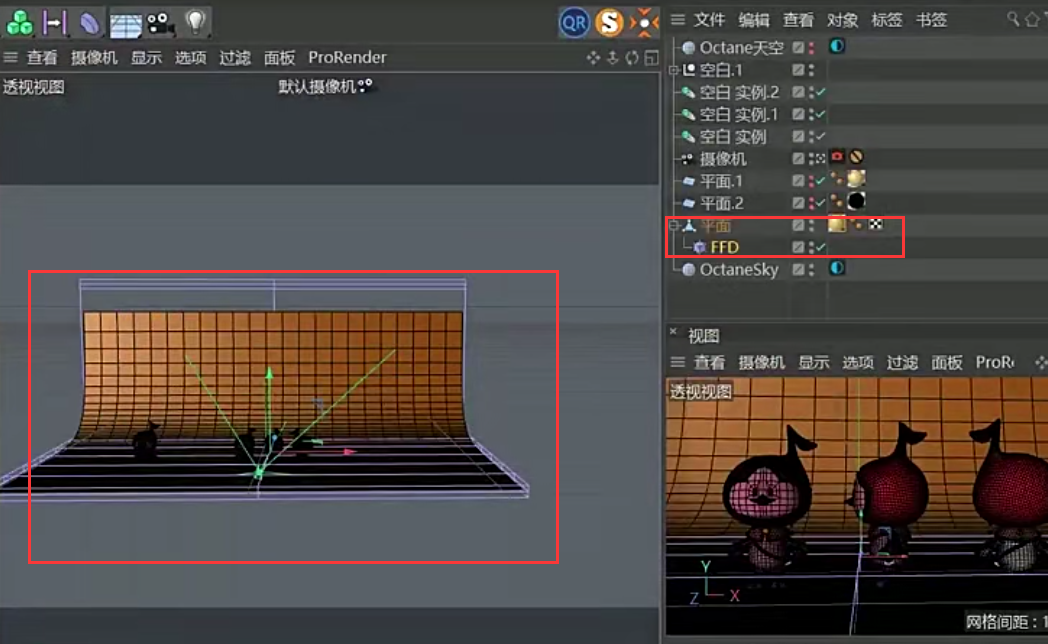This screenshot has width=1048, height=644.
Task: Select the OctaneSky object in the tree
Action: (739, 270)
